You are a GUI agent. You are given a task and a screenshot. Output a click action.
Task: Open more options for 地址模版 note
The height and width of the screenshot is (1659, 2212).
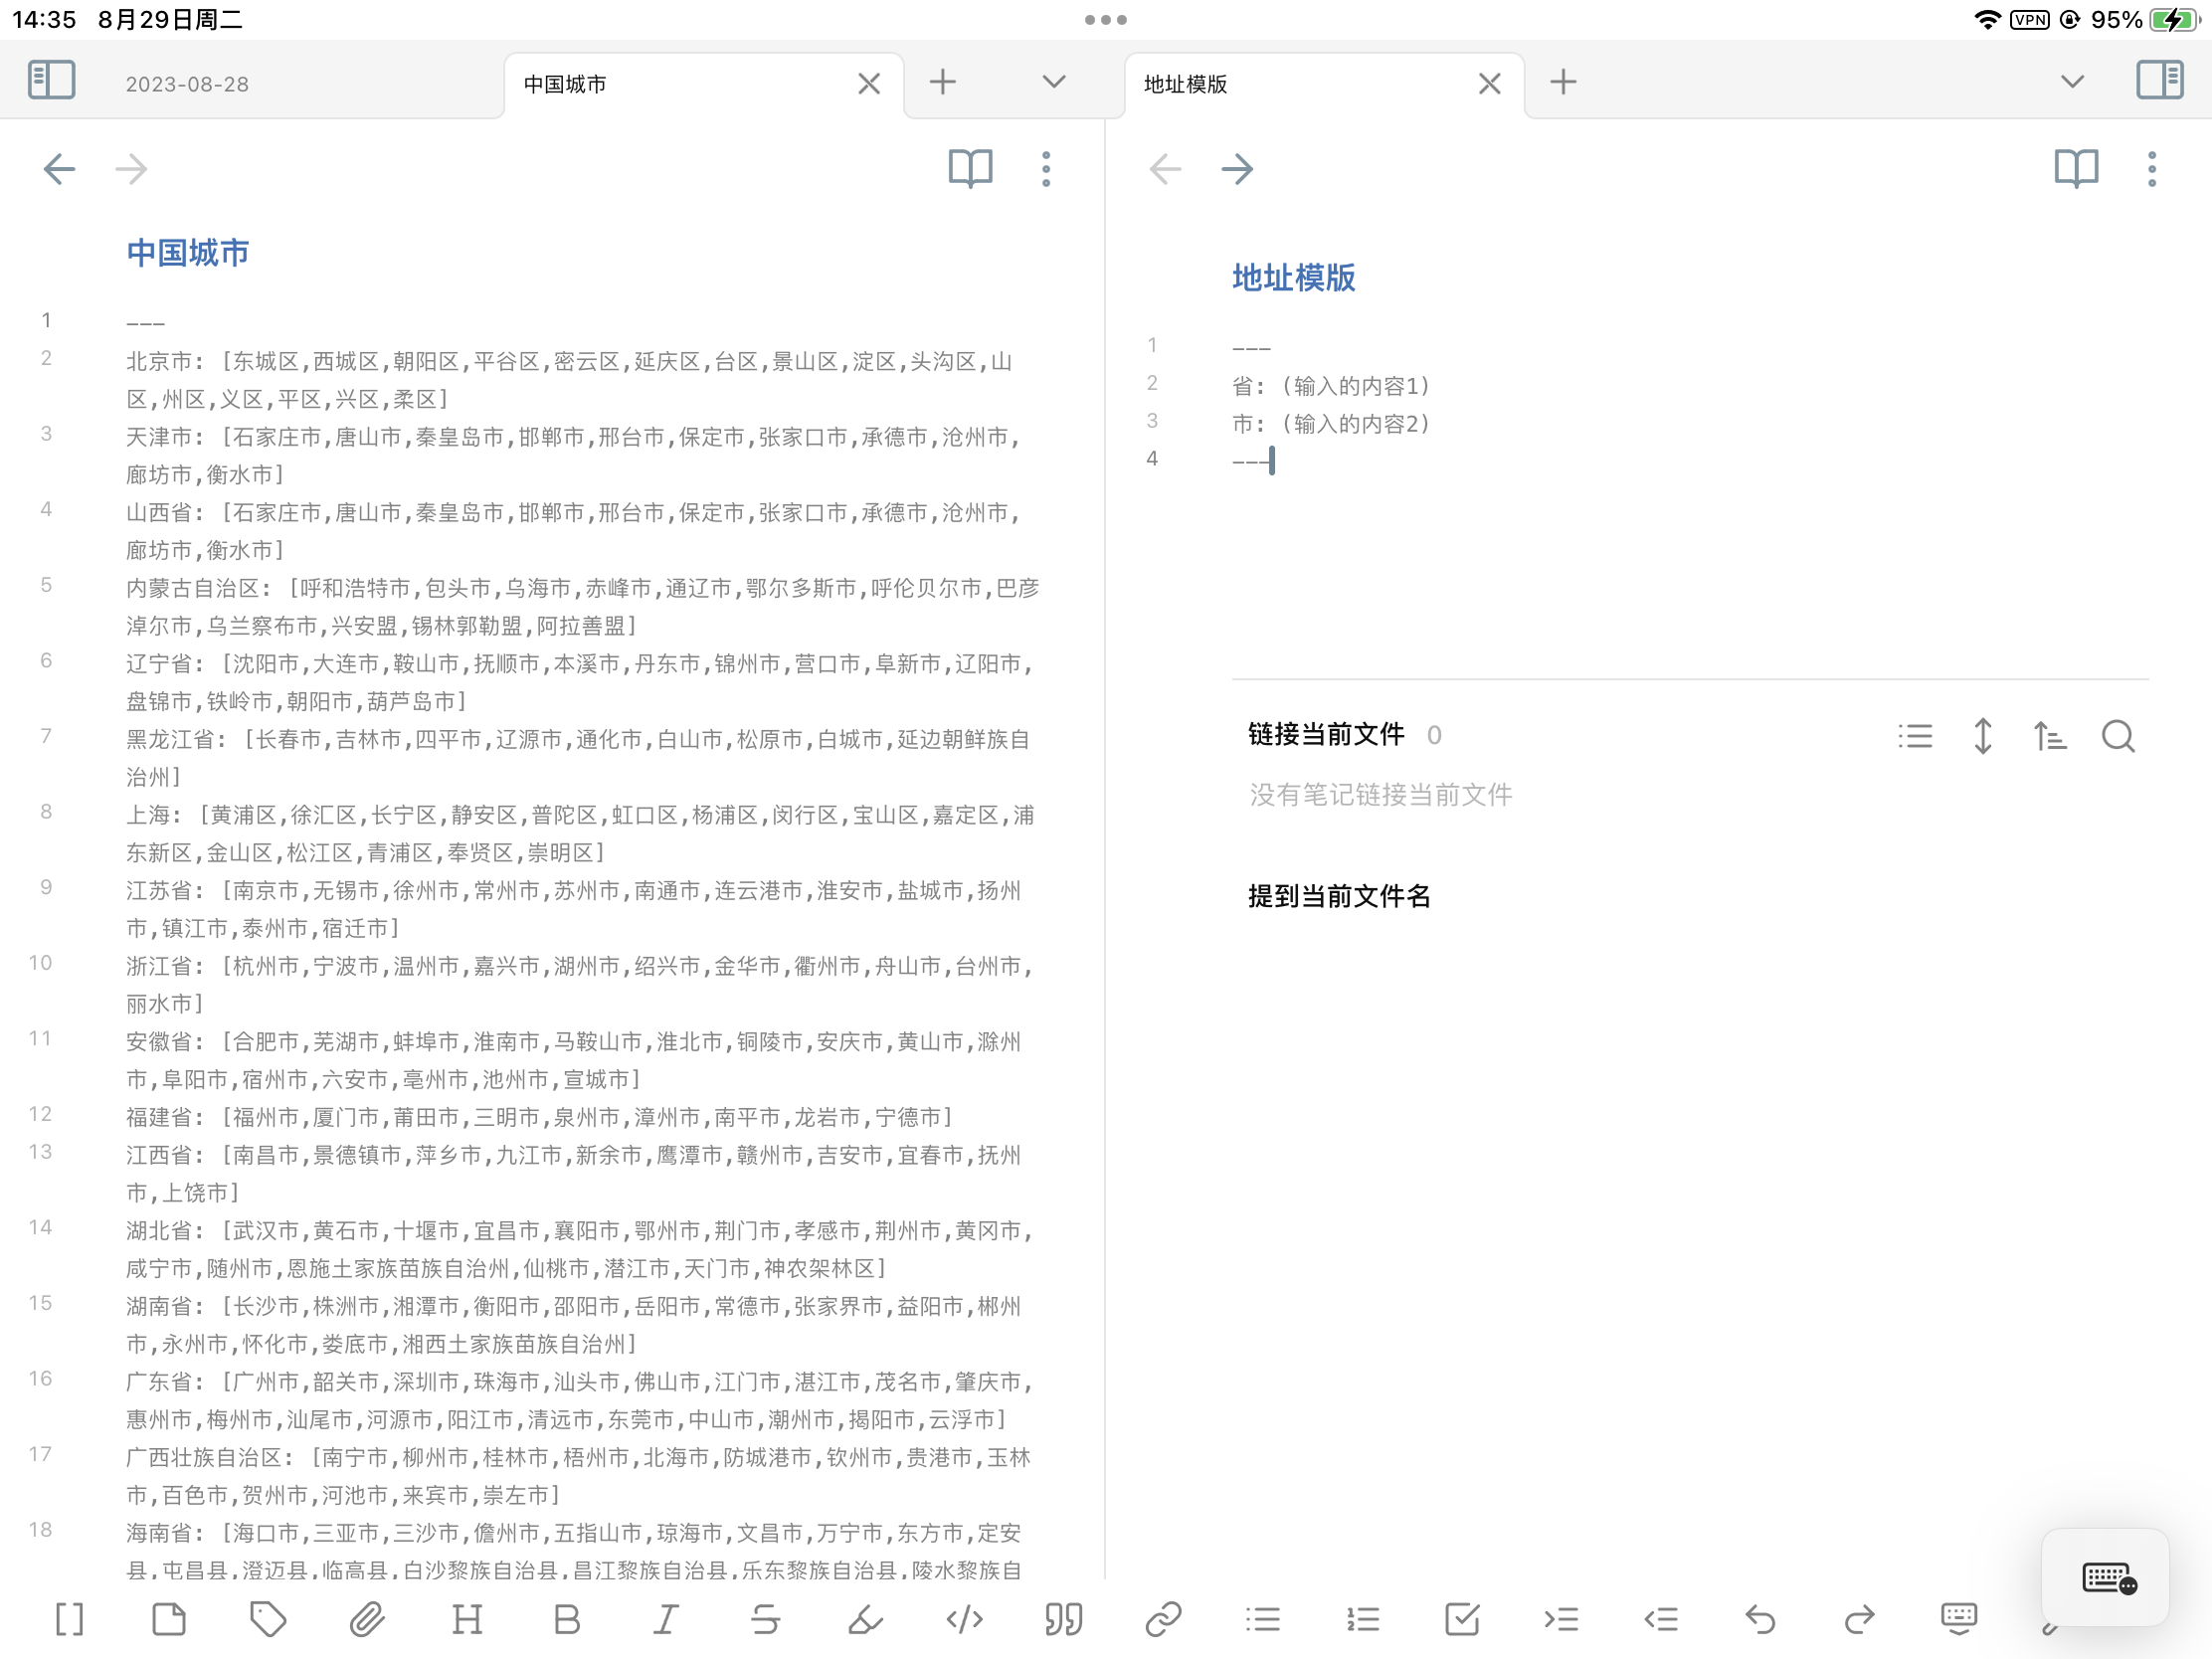point(2152,169)
